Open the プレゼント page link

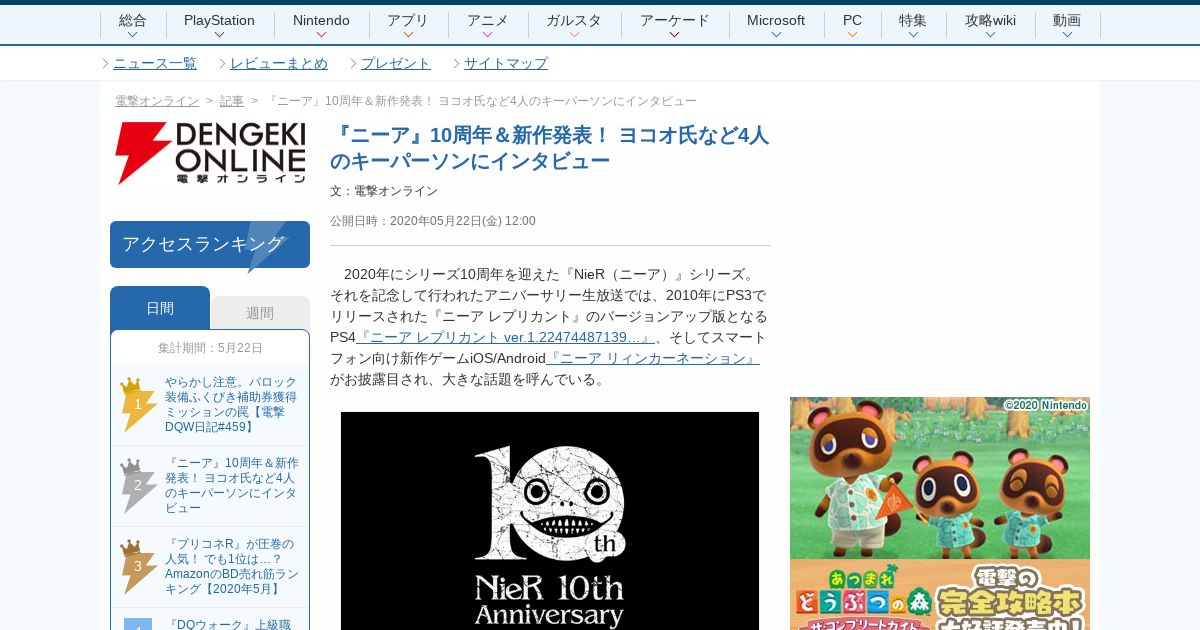(396, 63)
